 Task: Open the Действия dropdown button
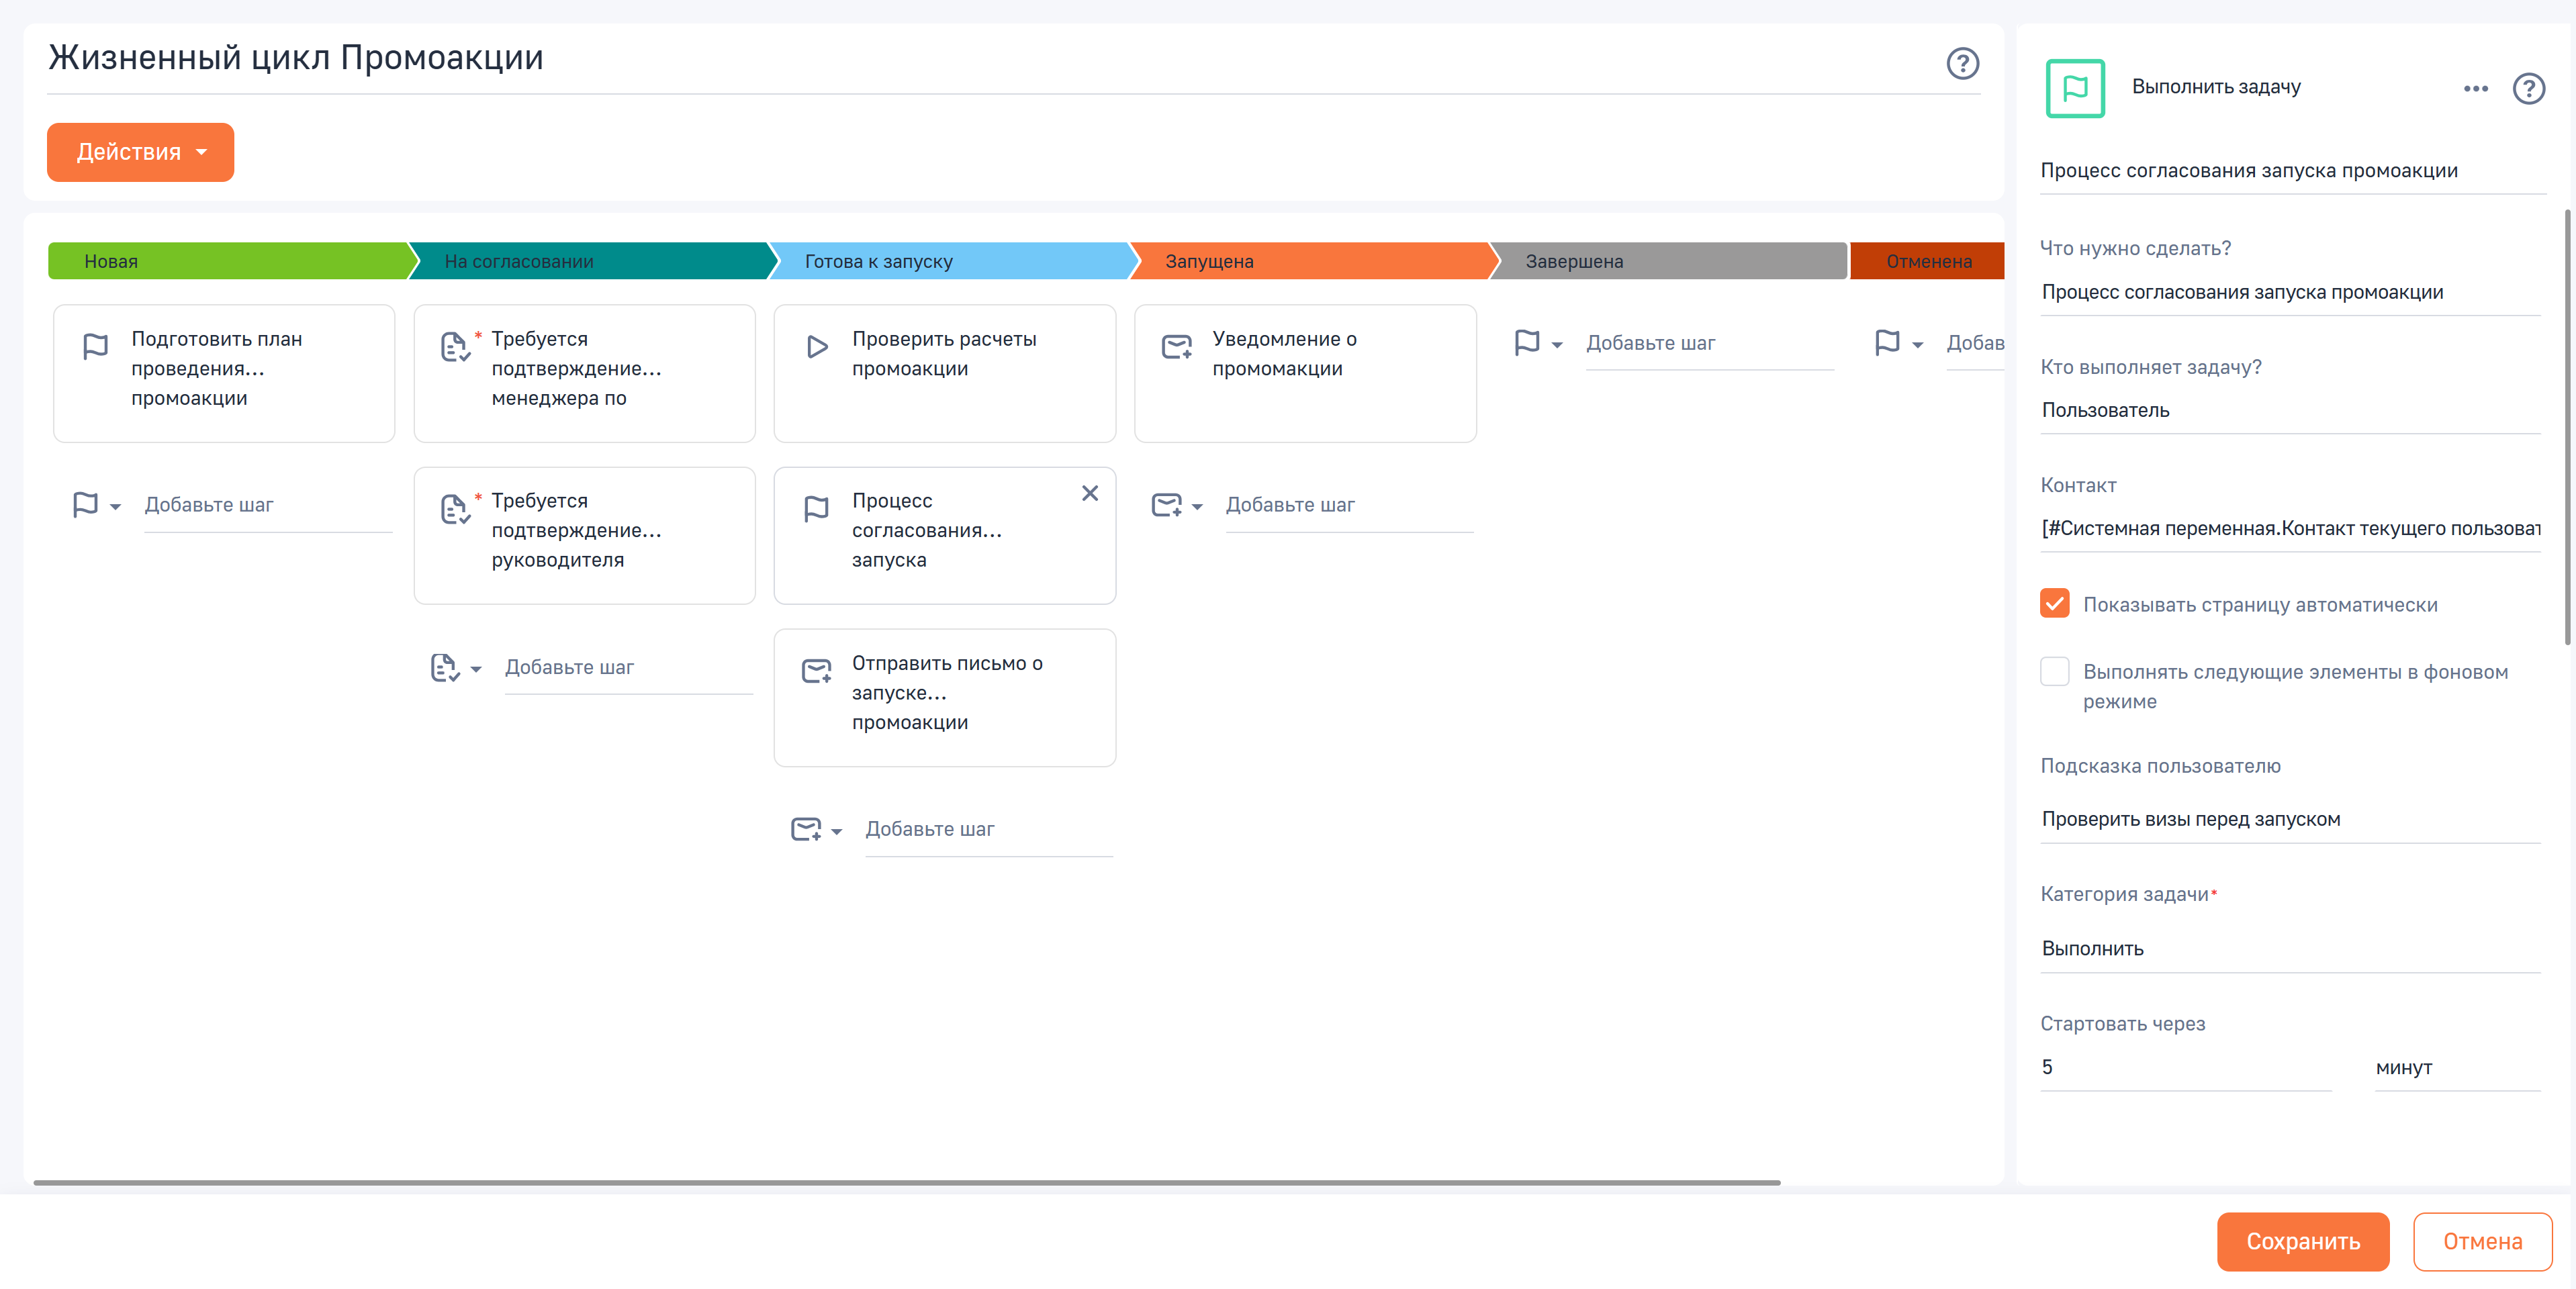[x=140, y=152]
